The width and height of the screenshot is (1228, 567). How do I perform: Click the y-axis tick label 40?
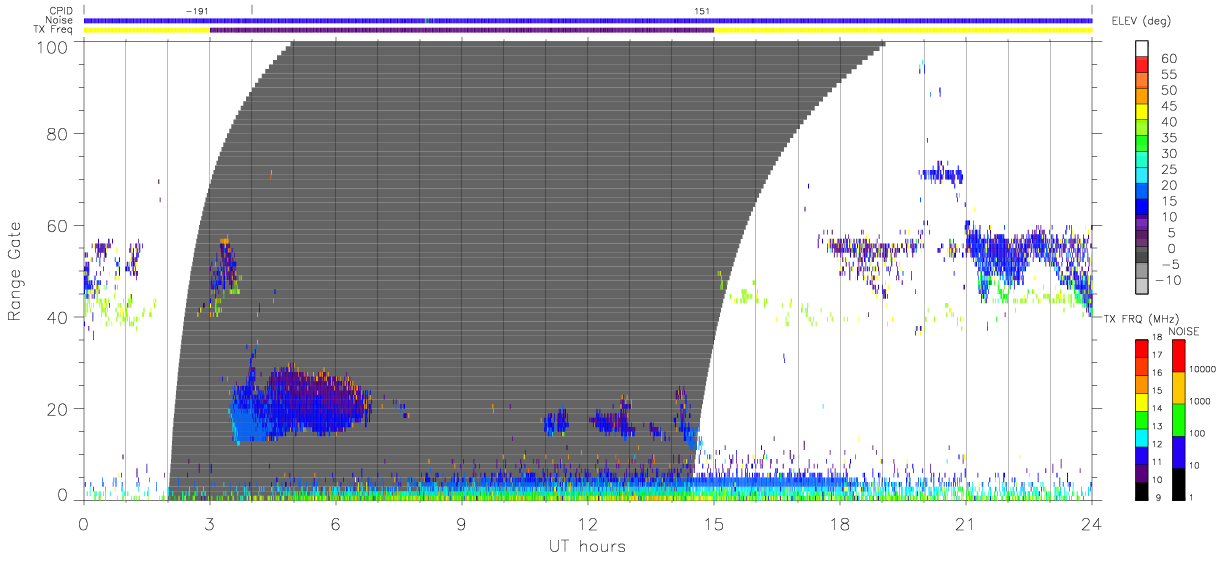tap(57, 318)
